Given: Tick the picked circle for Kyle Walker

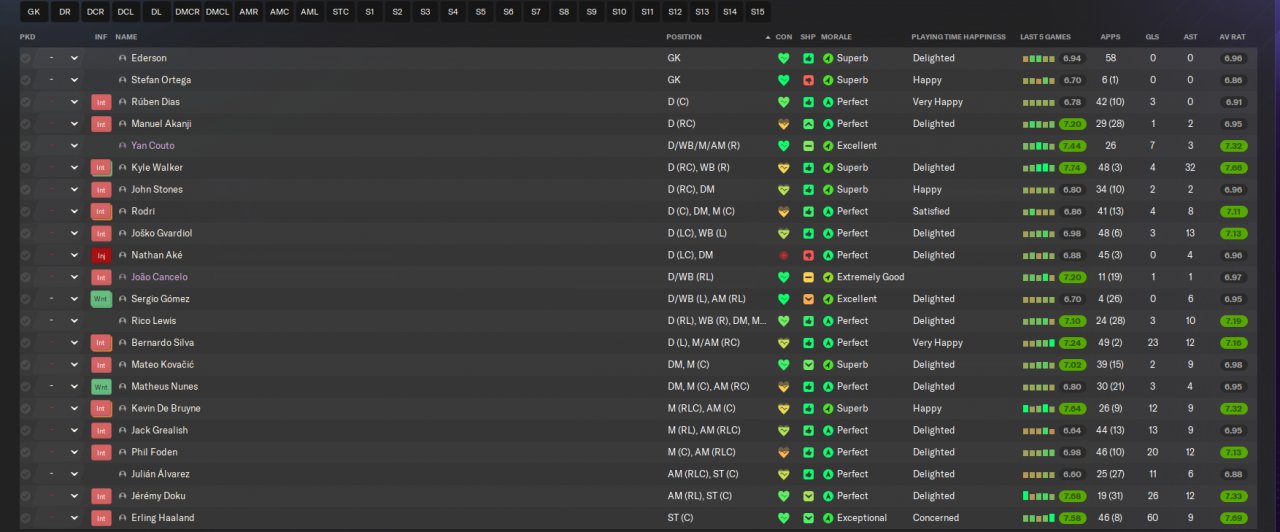Looking at the screenshot, I should [x=25, y=168].
